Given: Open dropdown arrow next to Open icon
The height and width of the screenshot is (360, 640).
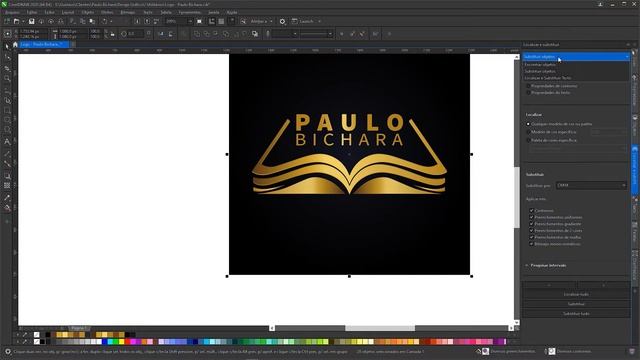Looking at the screenshot, I should tap(23, 21).
